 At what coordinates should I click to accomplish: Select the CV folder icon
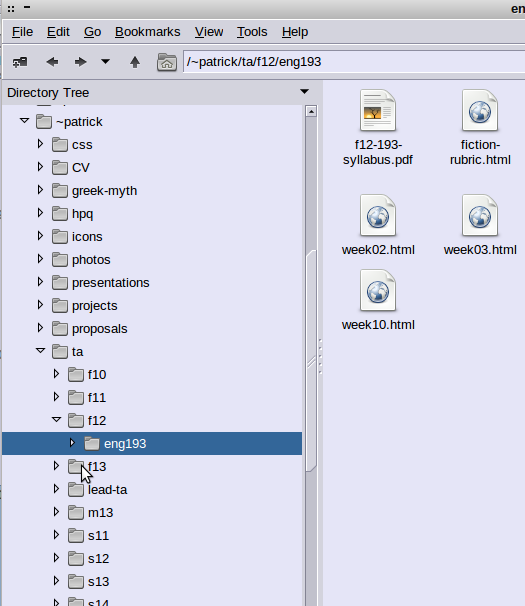(x=60, y=167)
